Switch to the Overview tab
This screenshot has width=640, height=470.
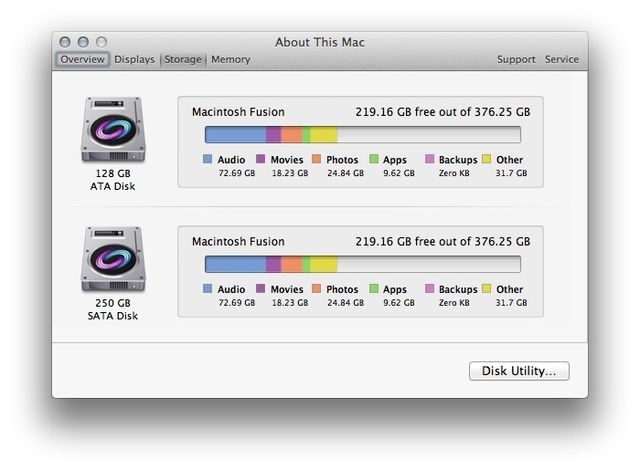[82, 59]
